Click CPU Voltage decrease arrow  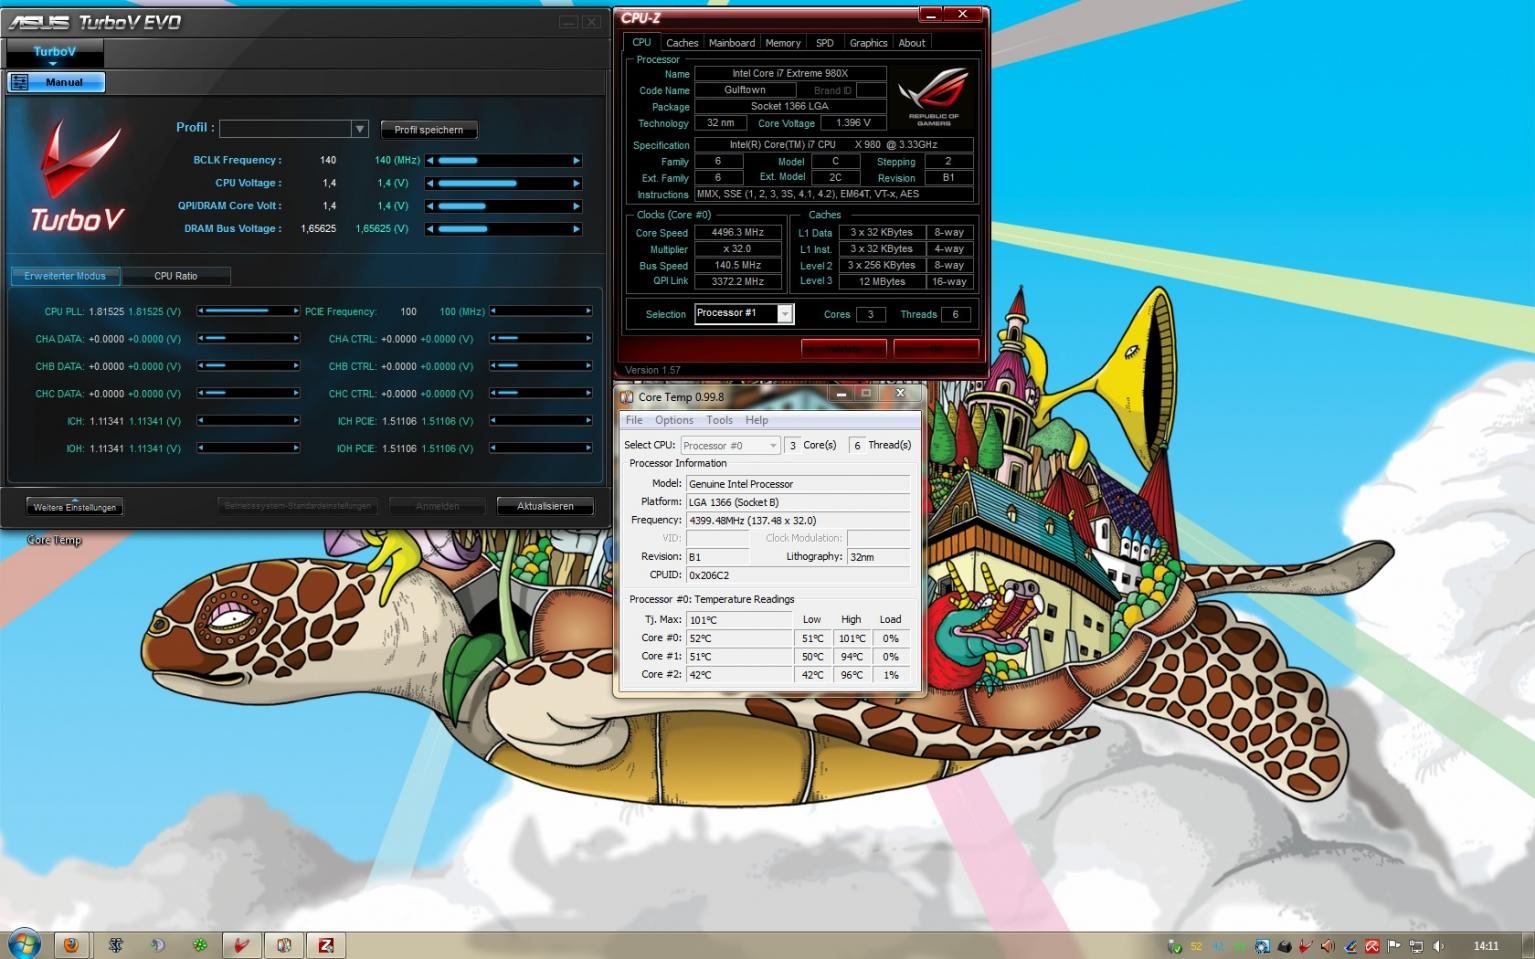point(430,183)
